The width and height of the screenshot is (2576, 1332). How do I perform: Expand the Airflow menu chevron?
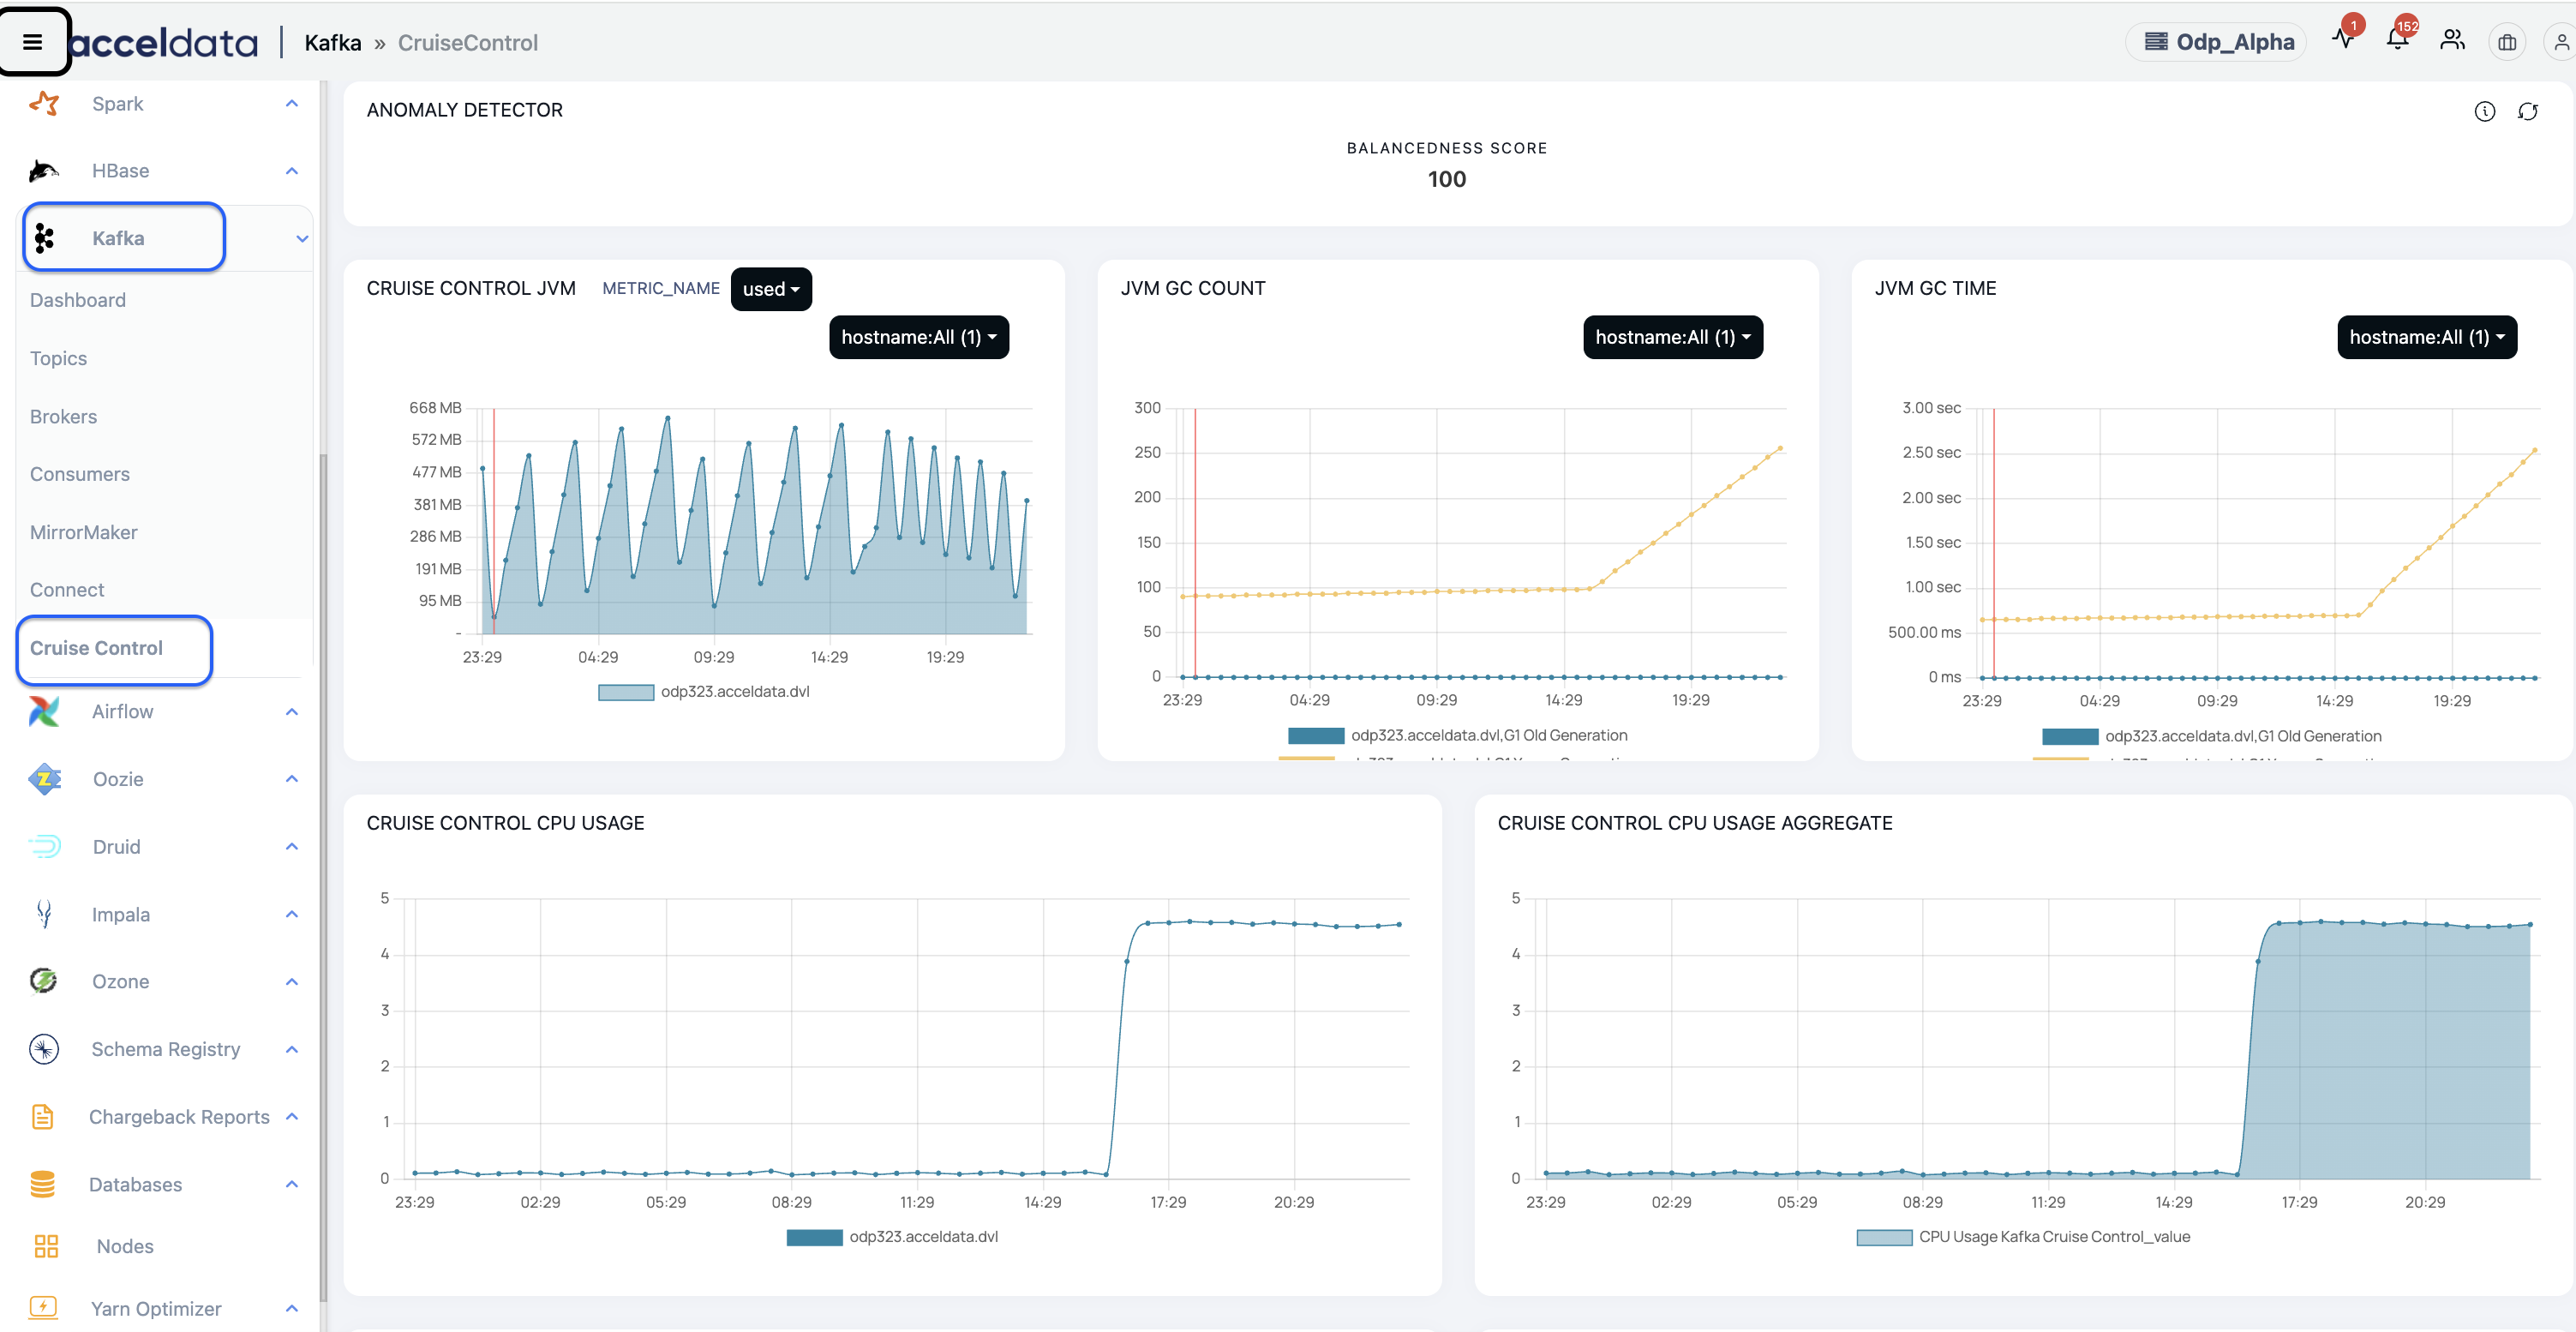[x=292, y=711]
